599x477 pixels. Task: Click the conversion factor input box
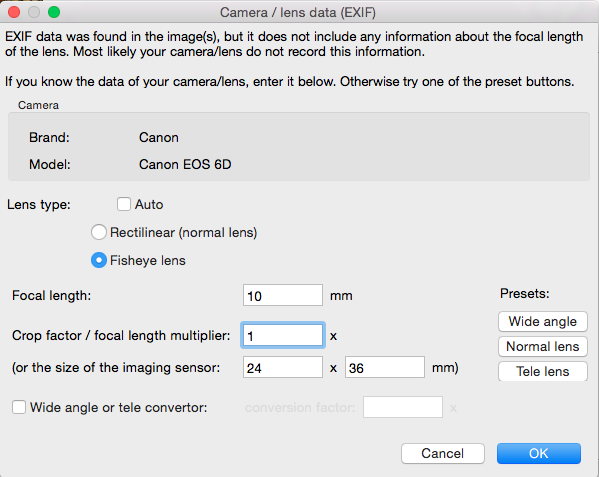(403, 407)
